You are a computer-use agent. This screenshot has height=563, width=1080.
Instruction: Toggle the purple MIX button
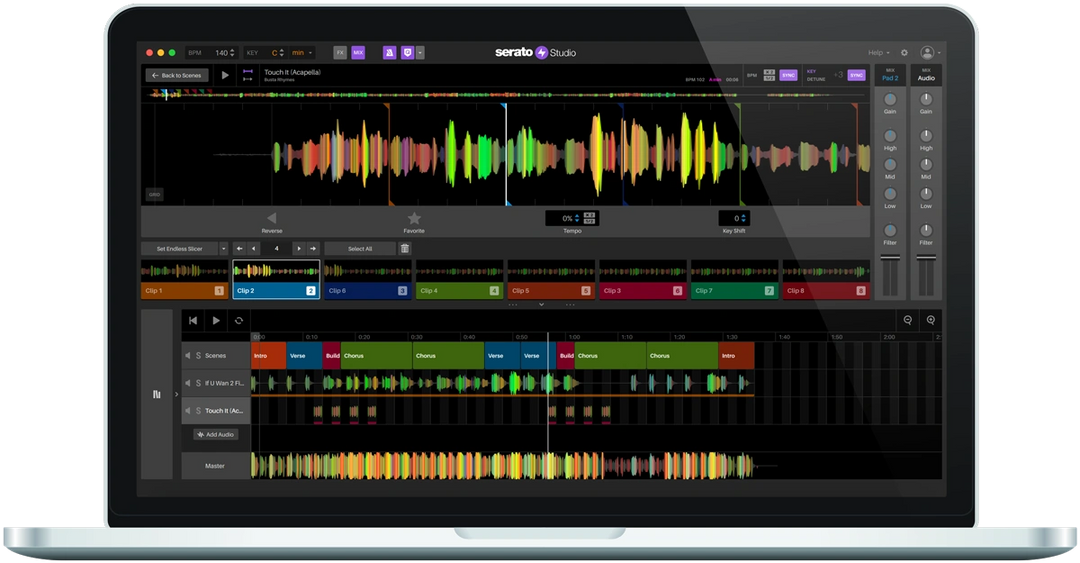pos(358,52)
